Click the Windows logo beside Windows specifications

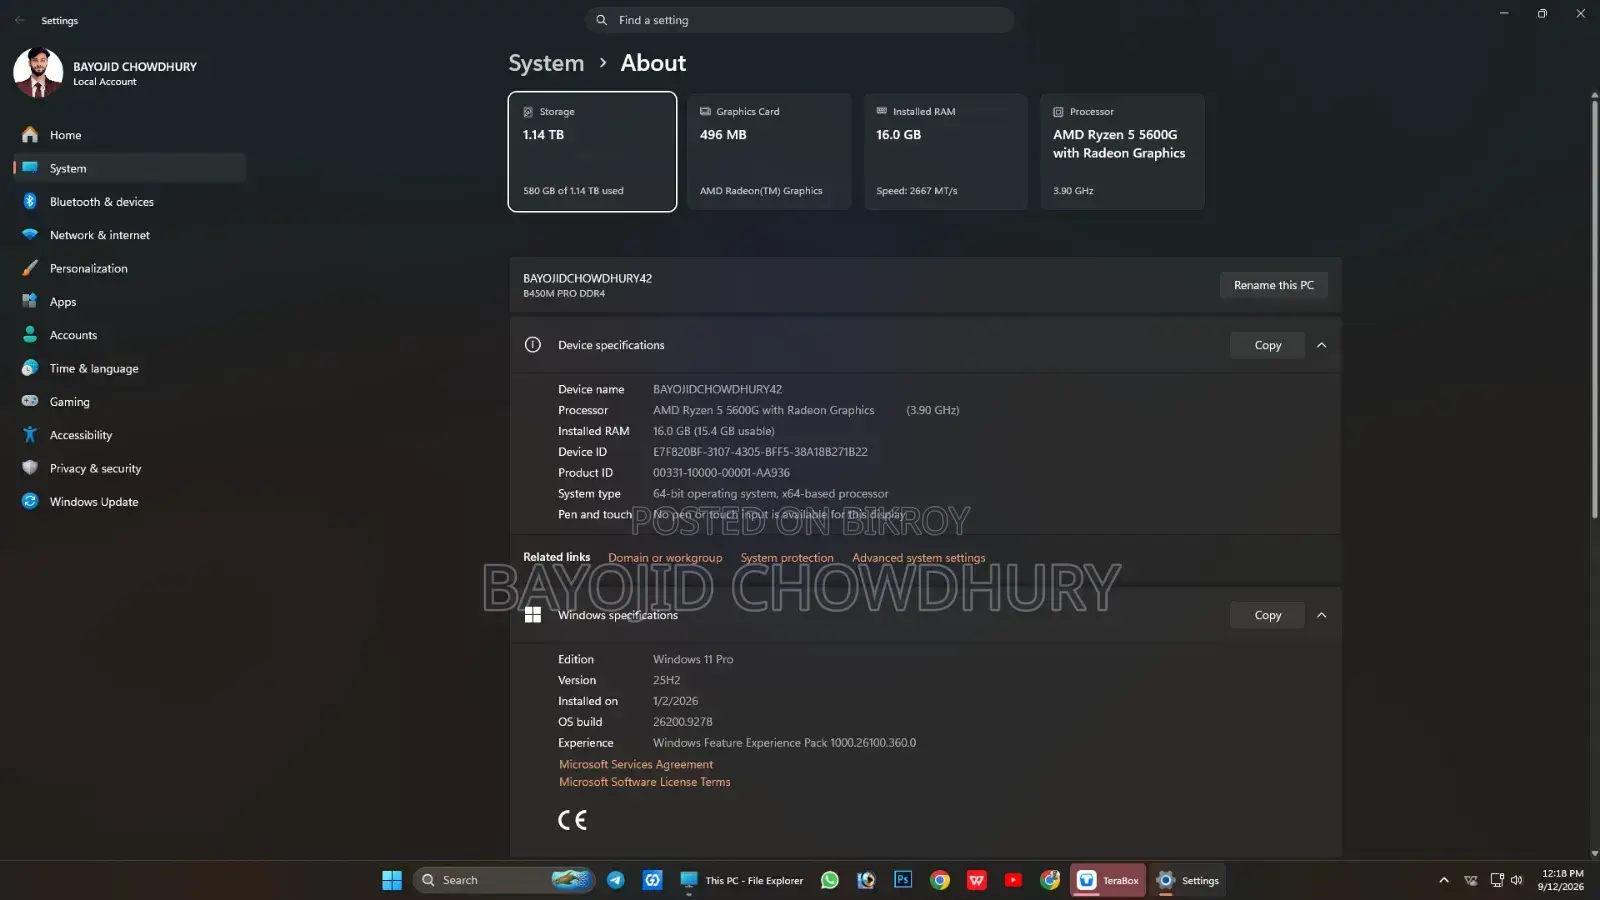533,615
